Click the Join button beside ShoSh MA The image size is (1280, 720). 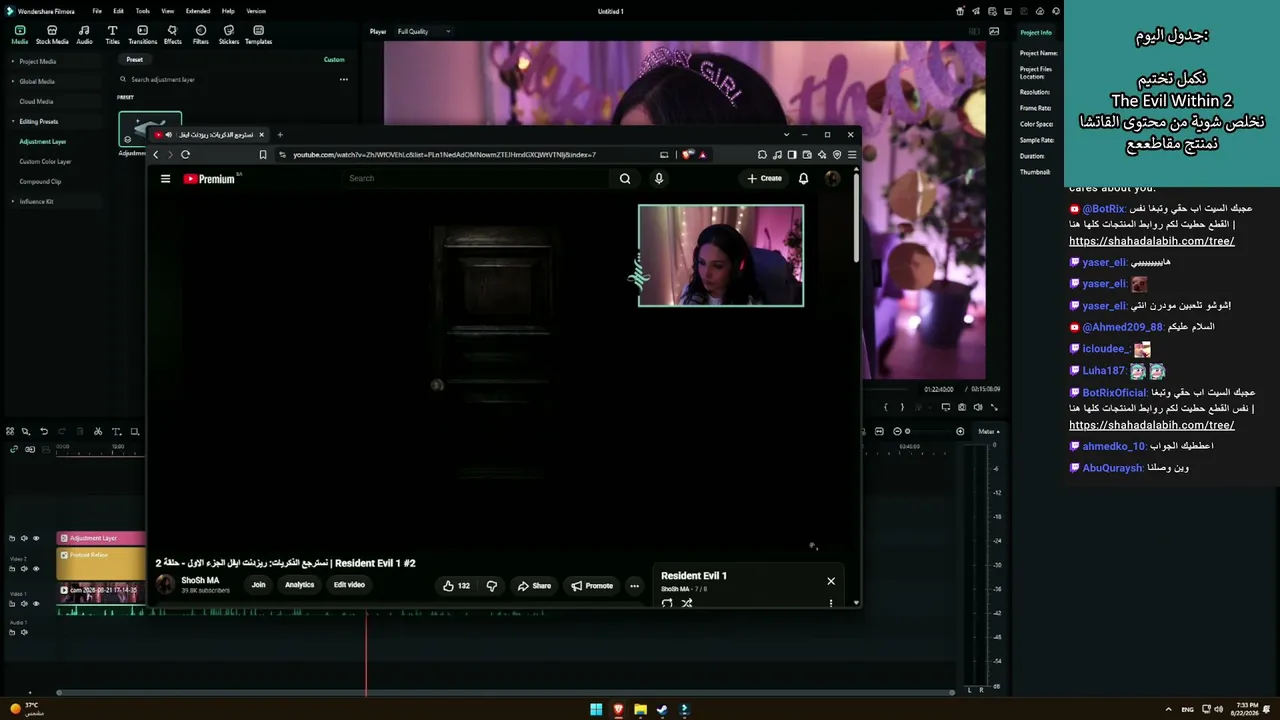[258, 585]
